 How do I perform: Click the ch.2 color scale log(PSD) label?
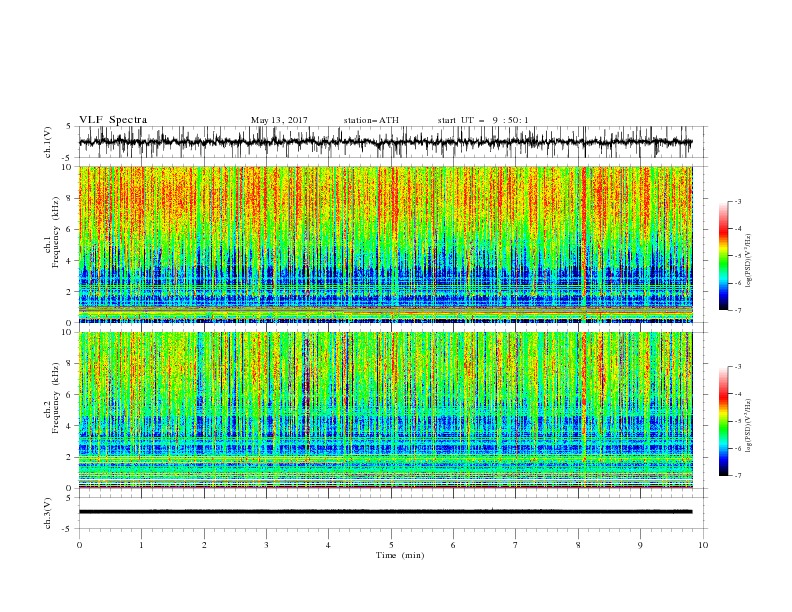[x=748, y=425]
